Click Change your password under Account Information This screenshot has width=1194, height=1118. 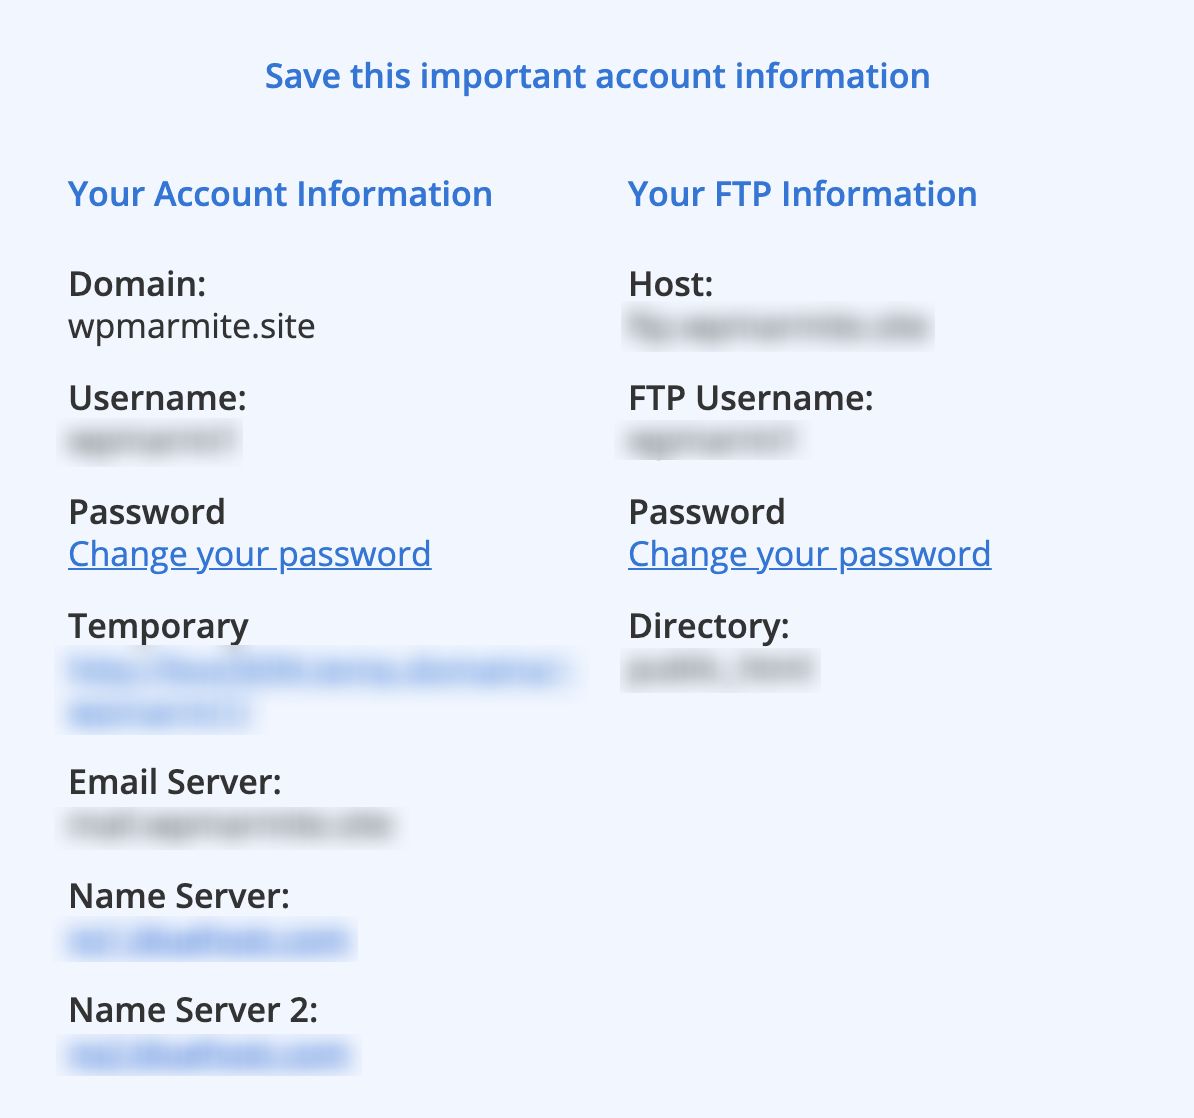pyautogui.click(x=249, y=554)
